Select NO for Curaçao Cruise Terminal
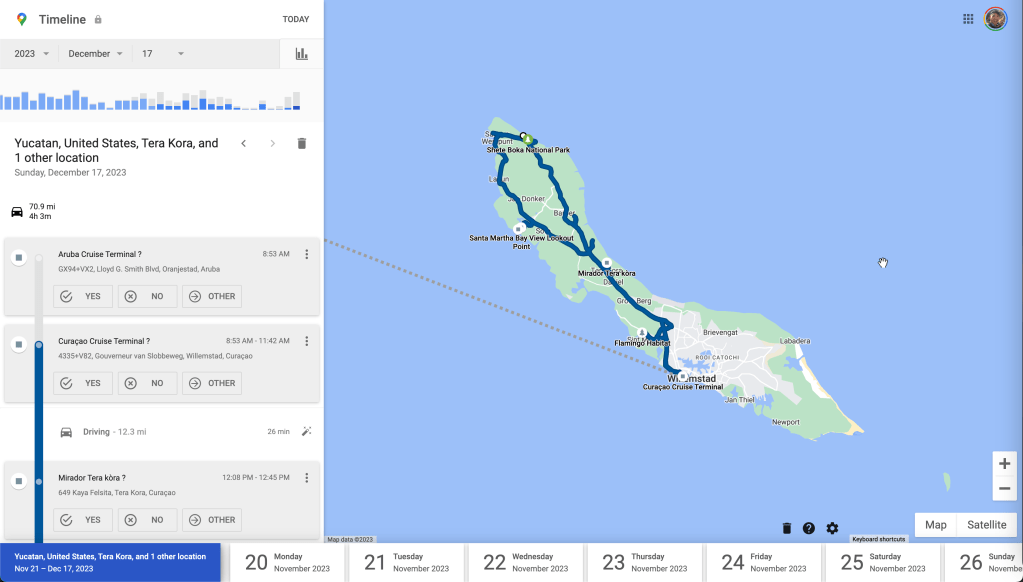The image size is (1023, 582). [x=147, y=383]
